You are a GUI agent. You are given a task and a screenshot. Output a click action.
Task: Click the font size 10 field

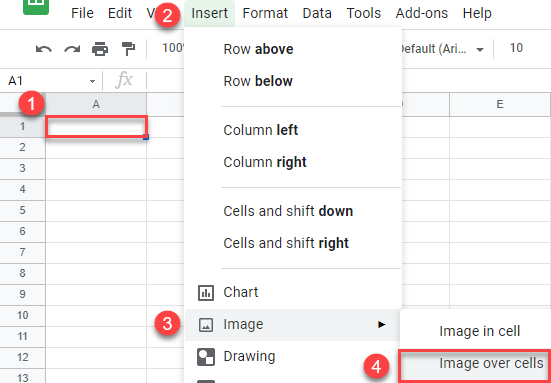(516, 48)
